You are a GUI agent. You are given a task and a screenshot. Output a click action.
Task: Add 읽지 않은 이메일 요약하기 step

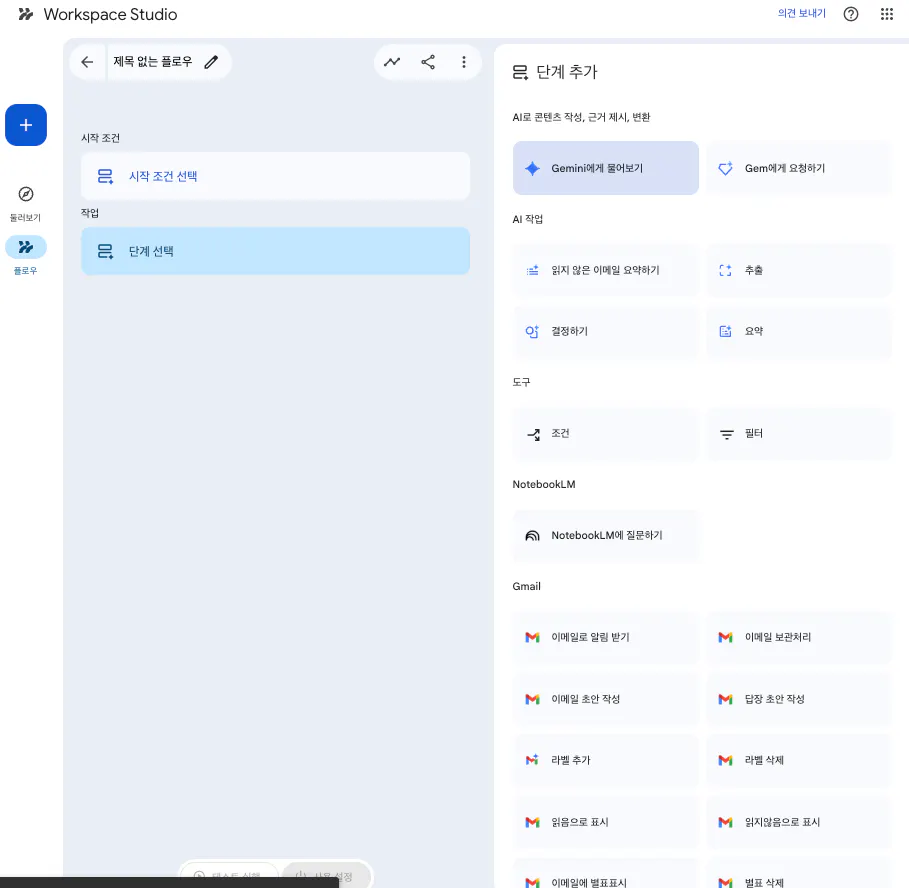click(x=605, y=270)
